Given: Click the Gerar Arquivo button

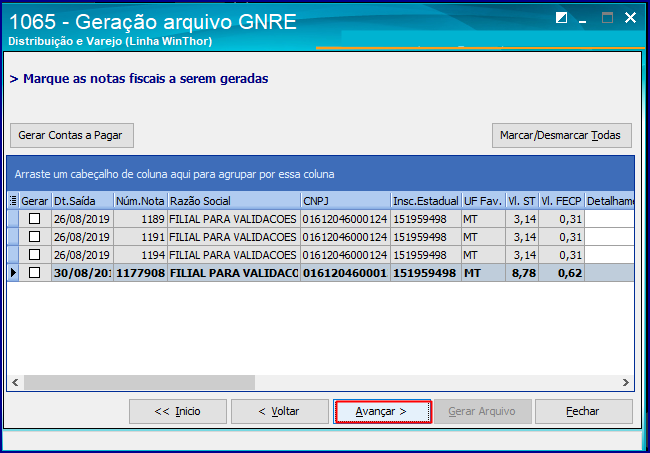Looking at the screenshot, I should [483, 411].
